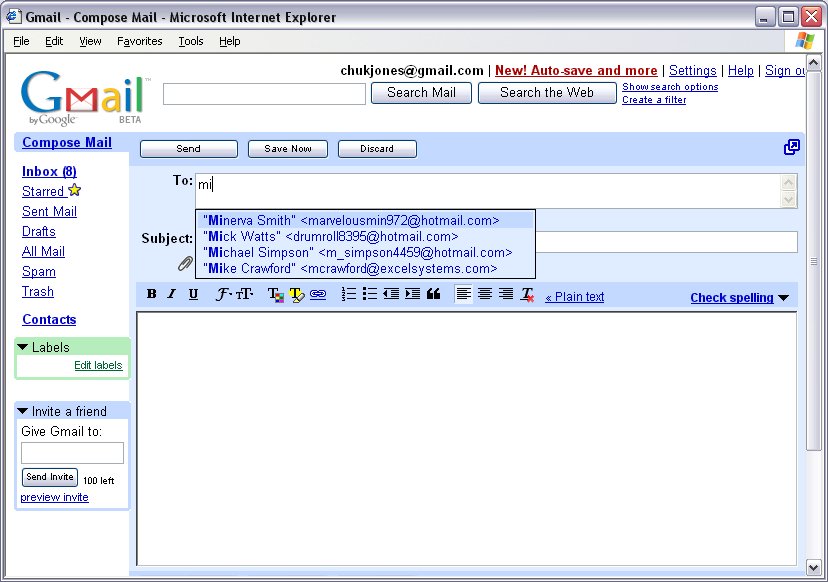
Task: Open the Tools menu
Action: pyautogui.click(x=191, y=41)
